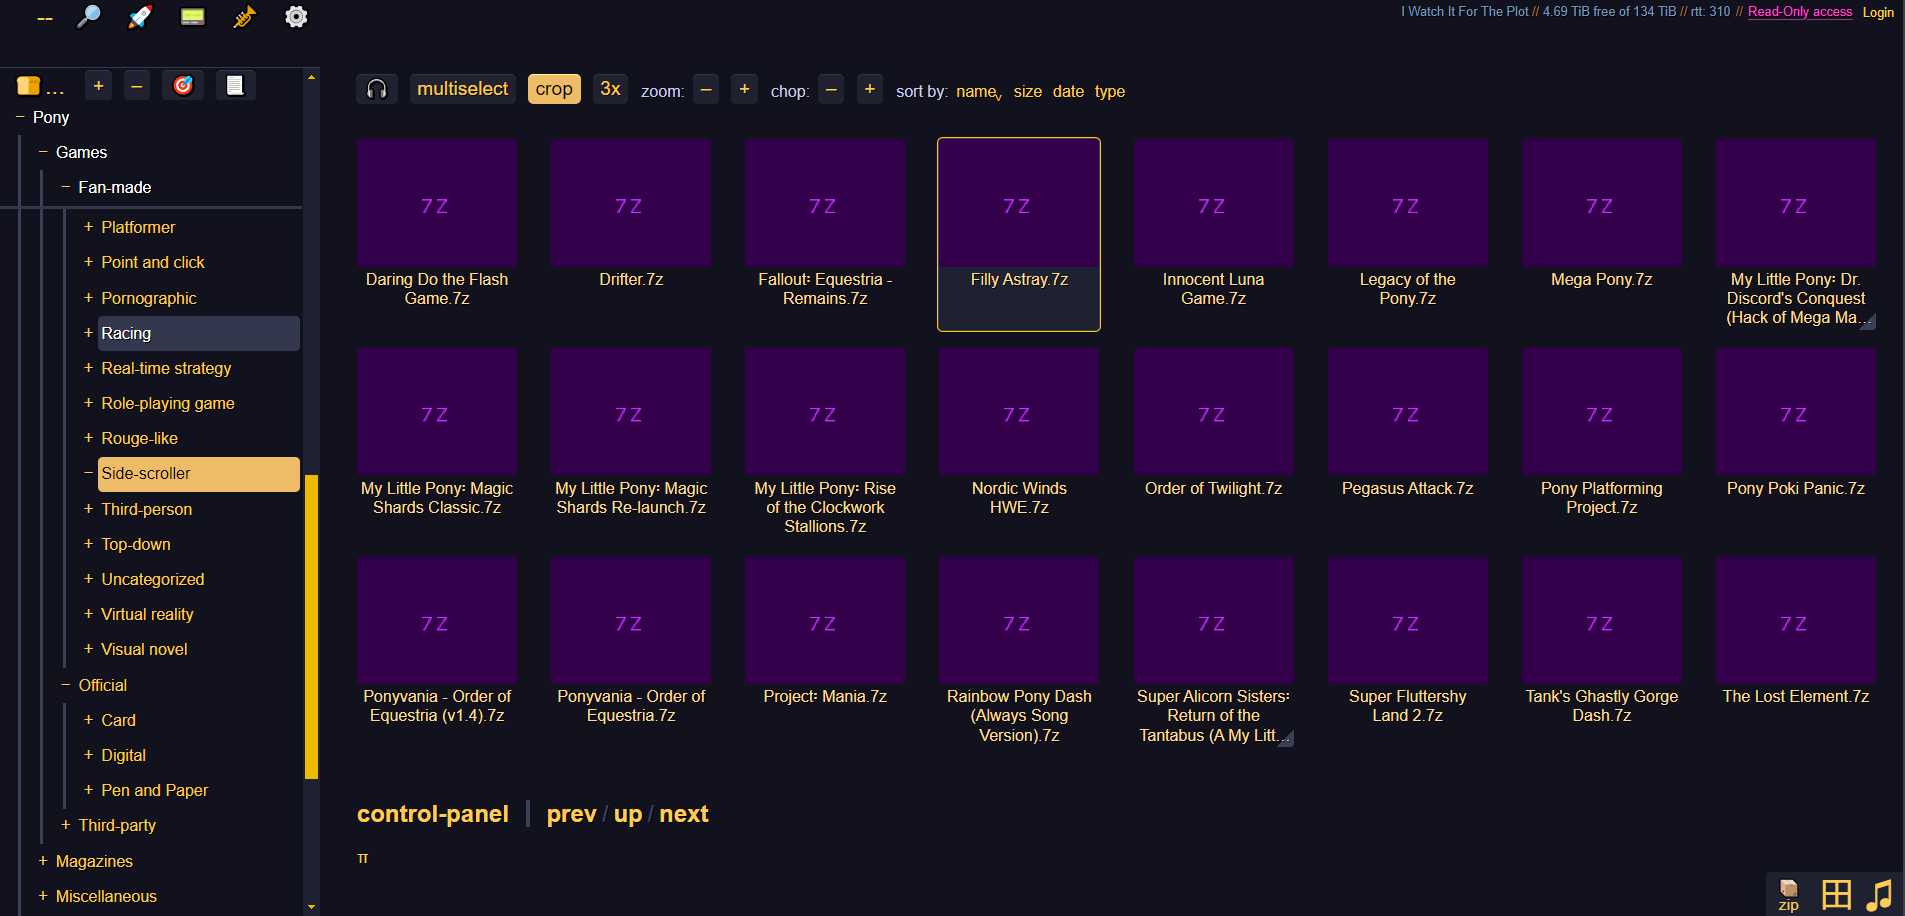Expand the Platformer folder
Image resolution: width=1905 pixels, height=916 pixels.
[x=88, y=227]
